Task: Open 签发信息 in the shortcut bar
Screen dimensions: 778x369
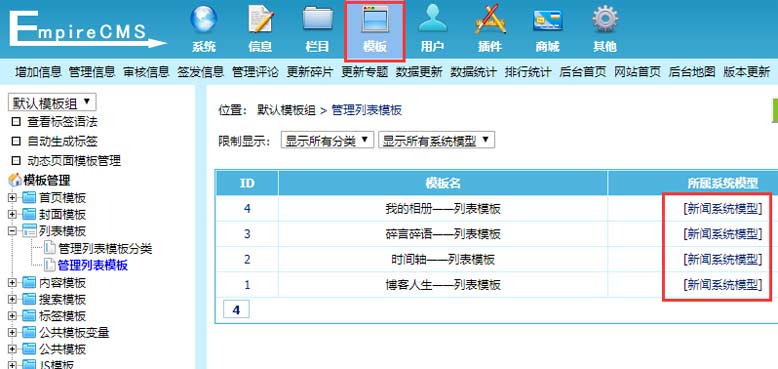Action: click(x=200, y=72)
